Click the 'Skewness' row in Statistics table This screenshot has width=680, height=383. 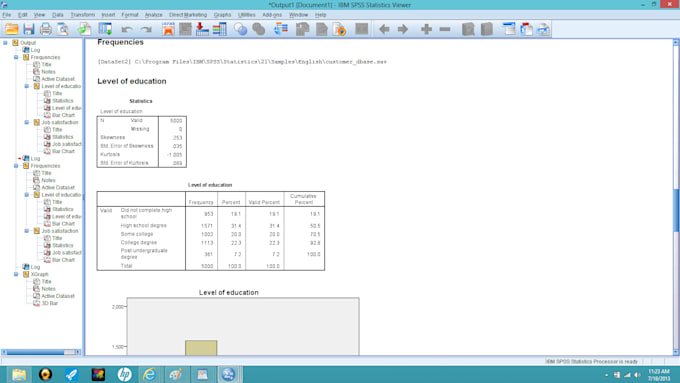(112, 137)
